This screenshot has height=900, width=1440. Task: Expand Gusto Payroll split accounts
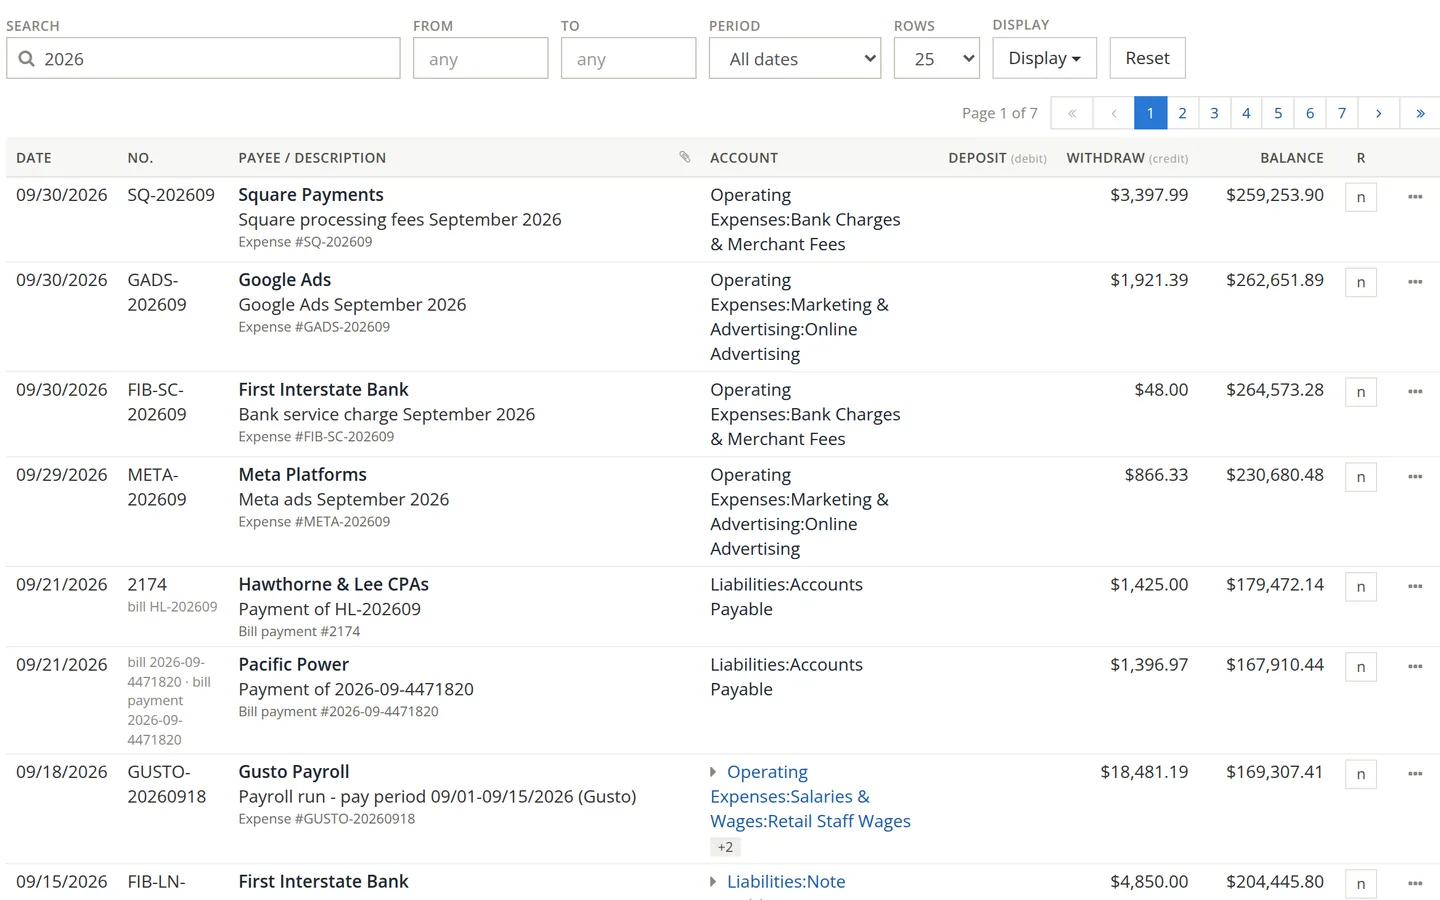coord(713,772)
